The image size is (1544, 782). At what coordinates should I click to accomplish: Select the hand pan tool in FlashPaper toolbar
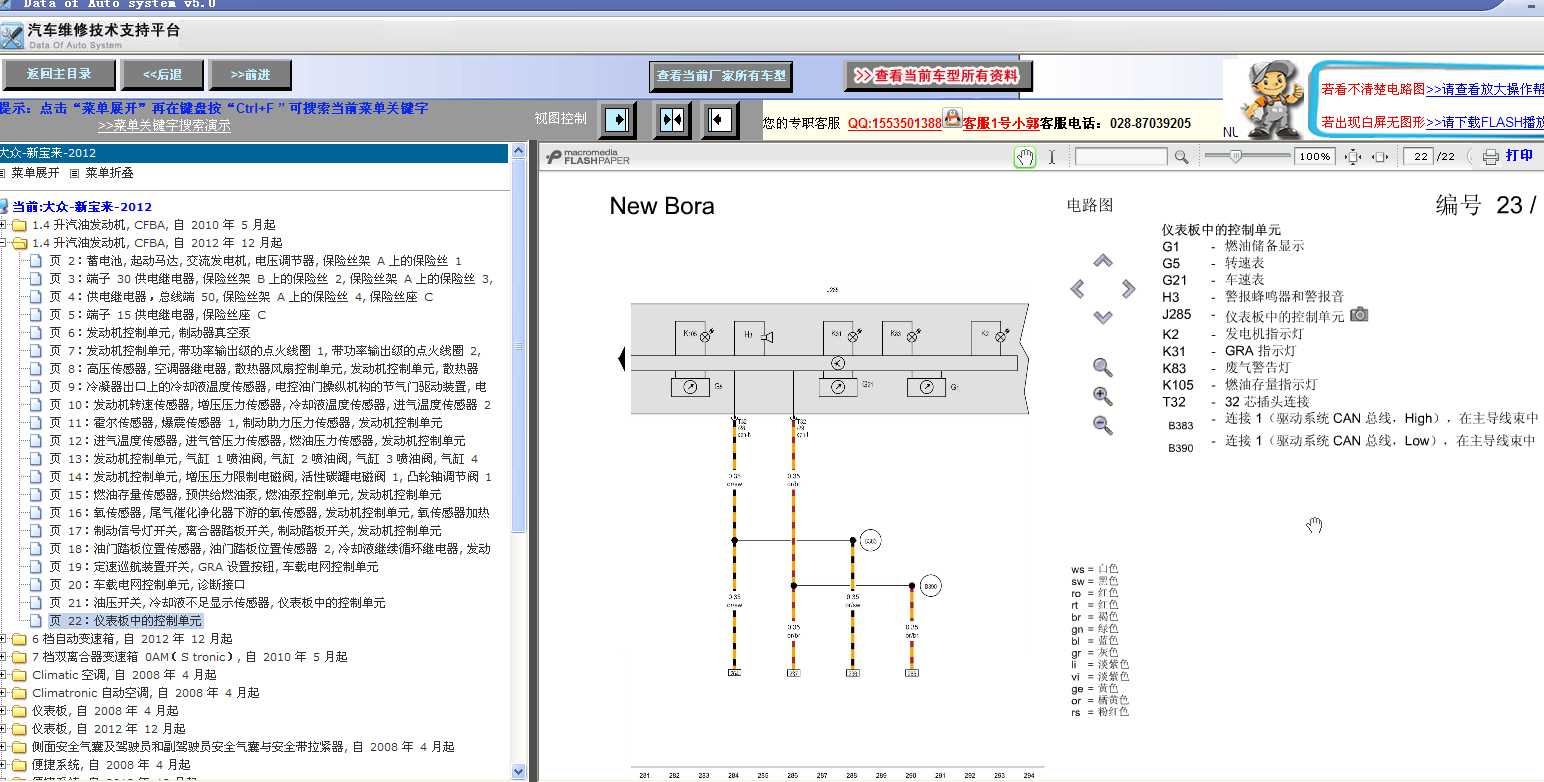[1025, 157]
